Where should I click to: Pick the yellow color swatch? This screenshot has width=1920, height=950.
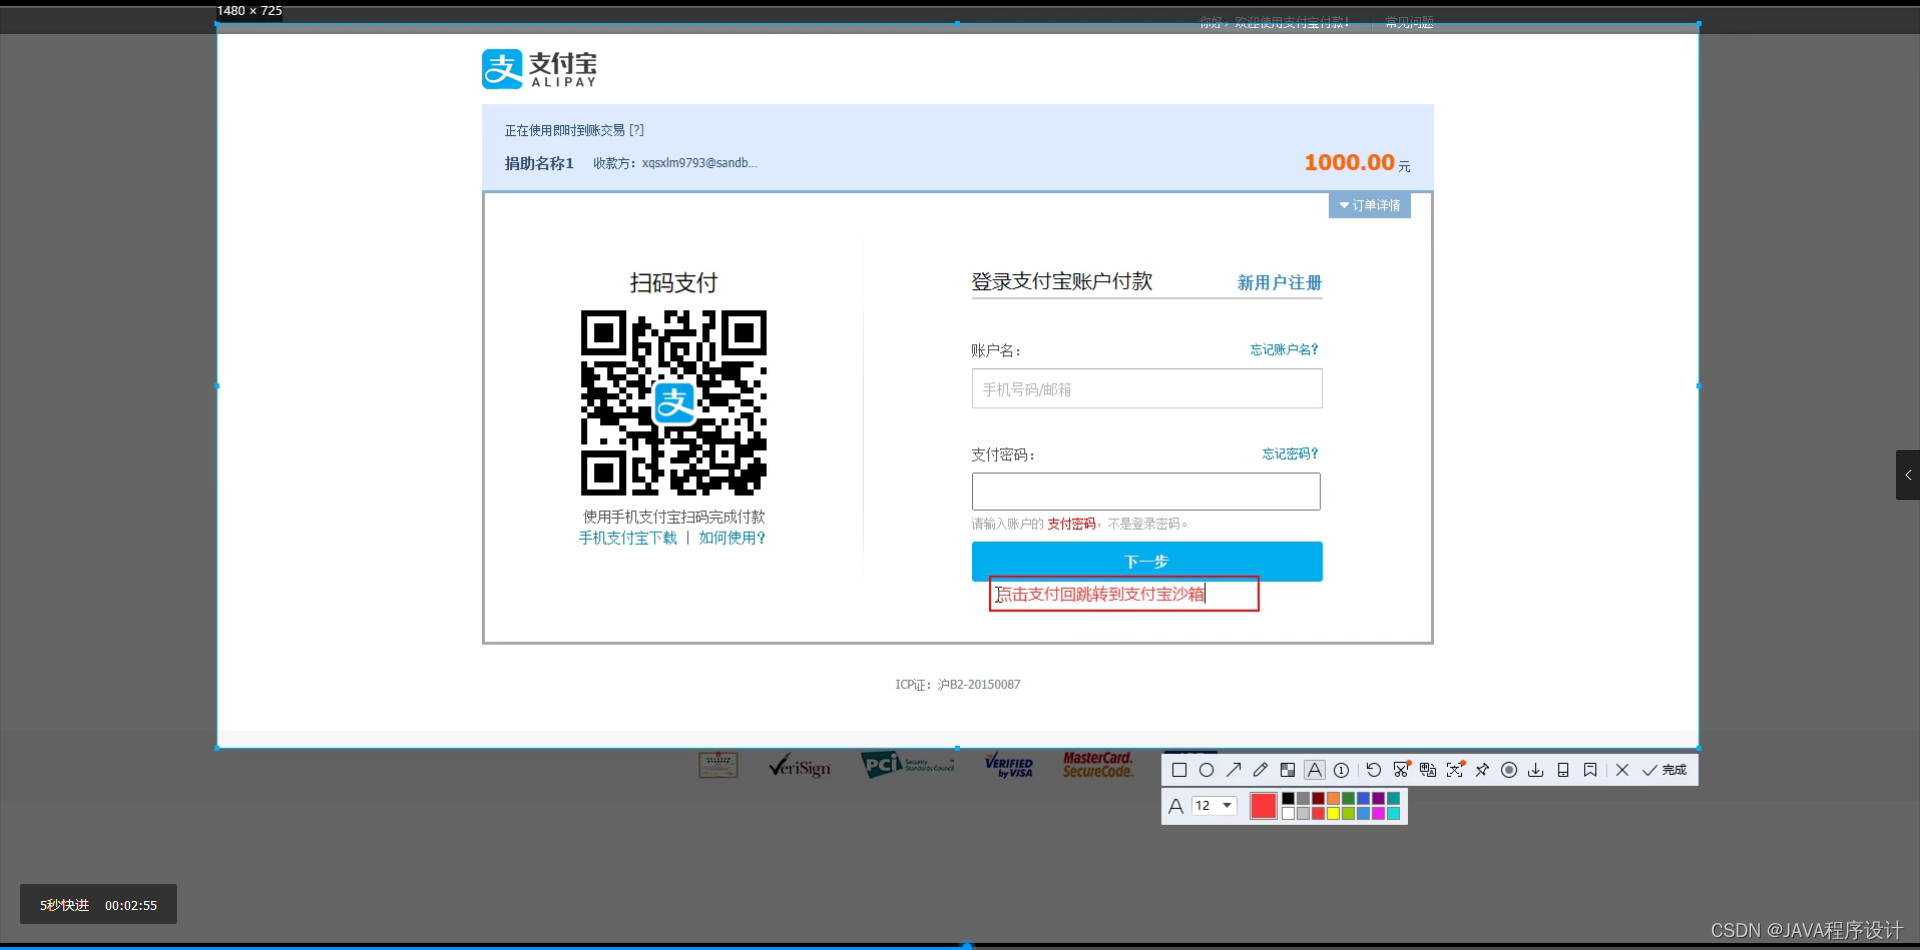(x=1333, y=813)
